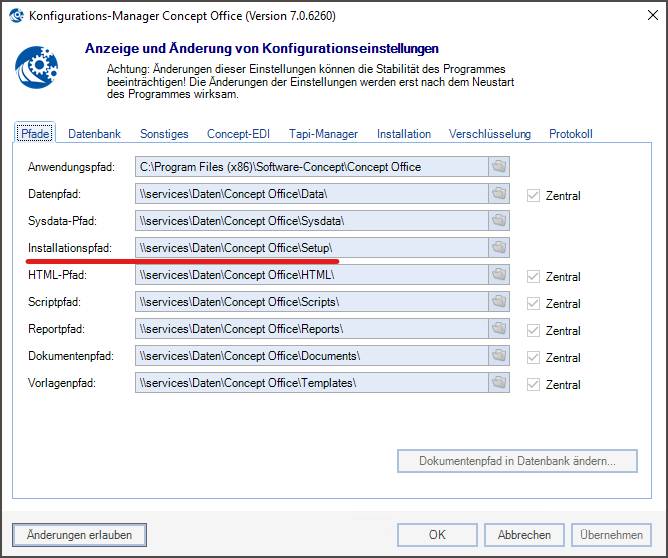Click into the Scriptpfad field

point(311,302)
